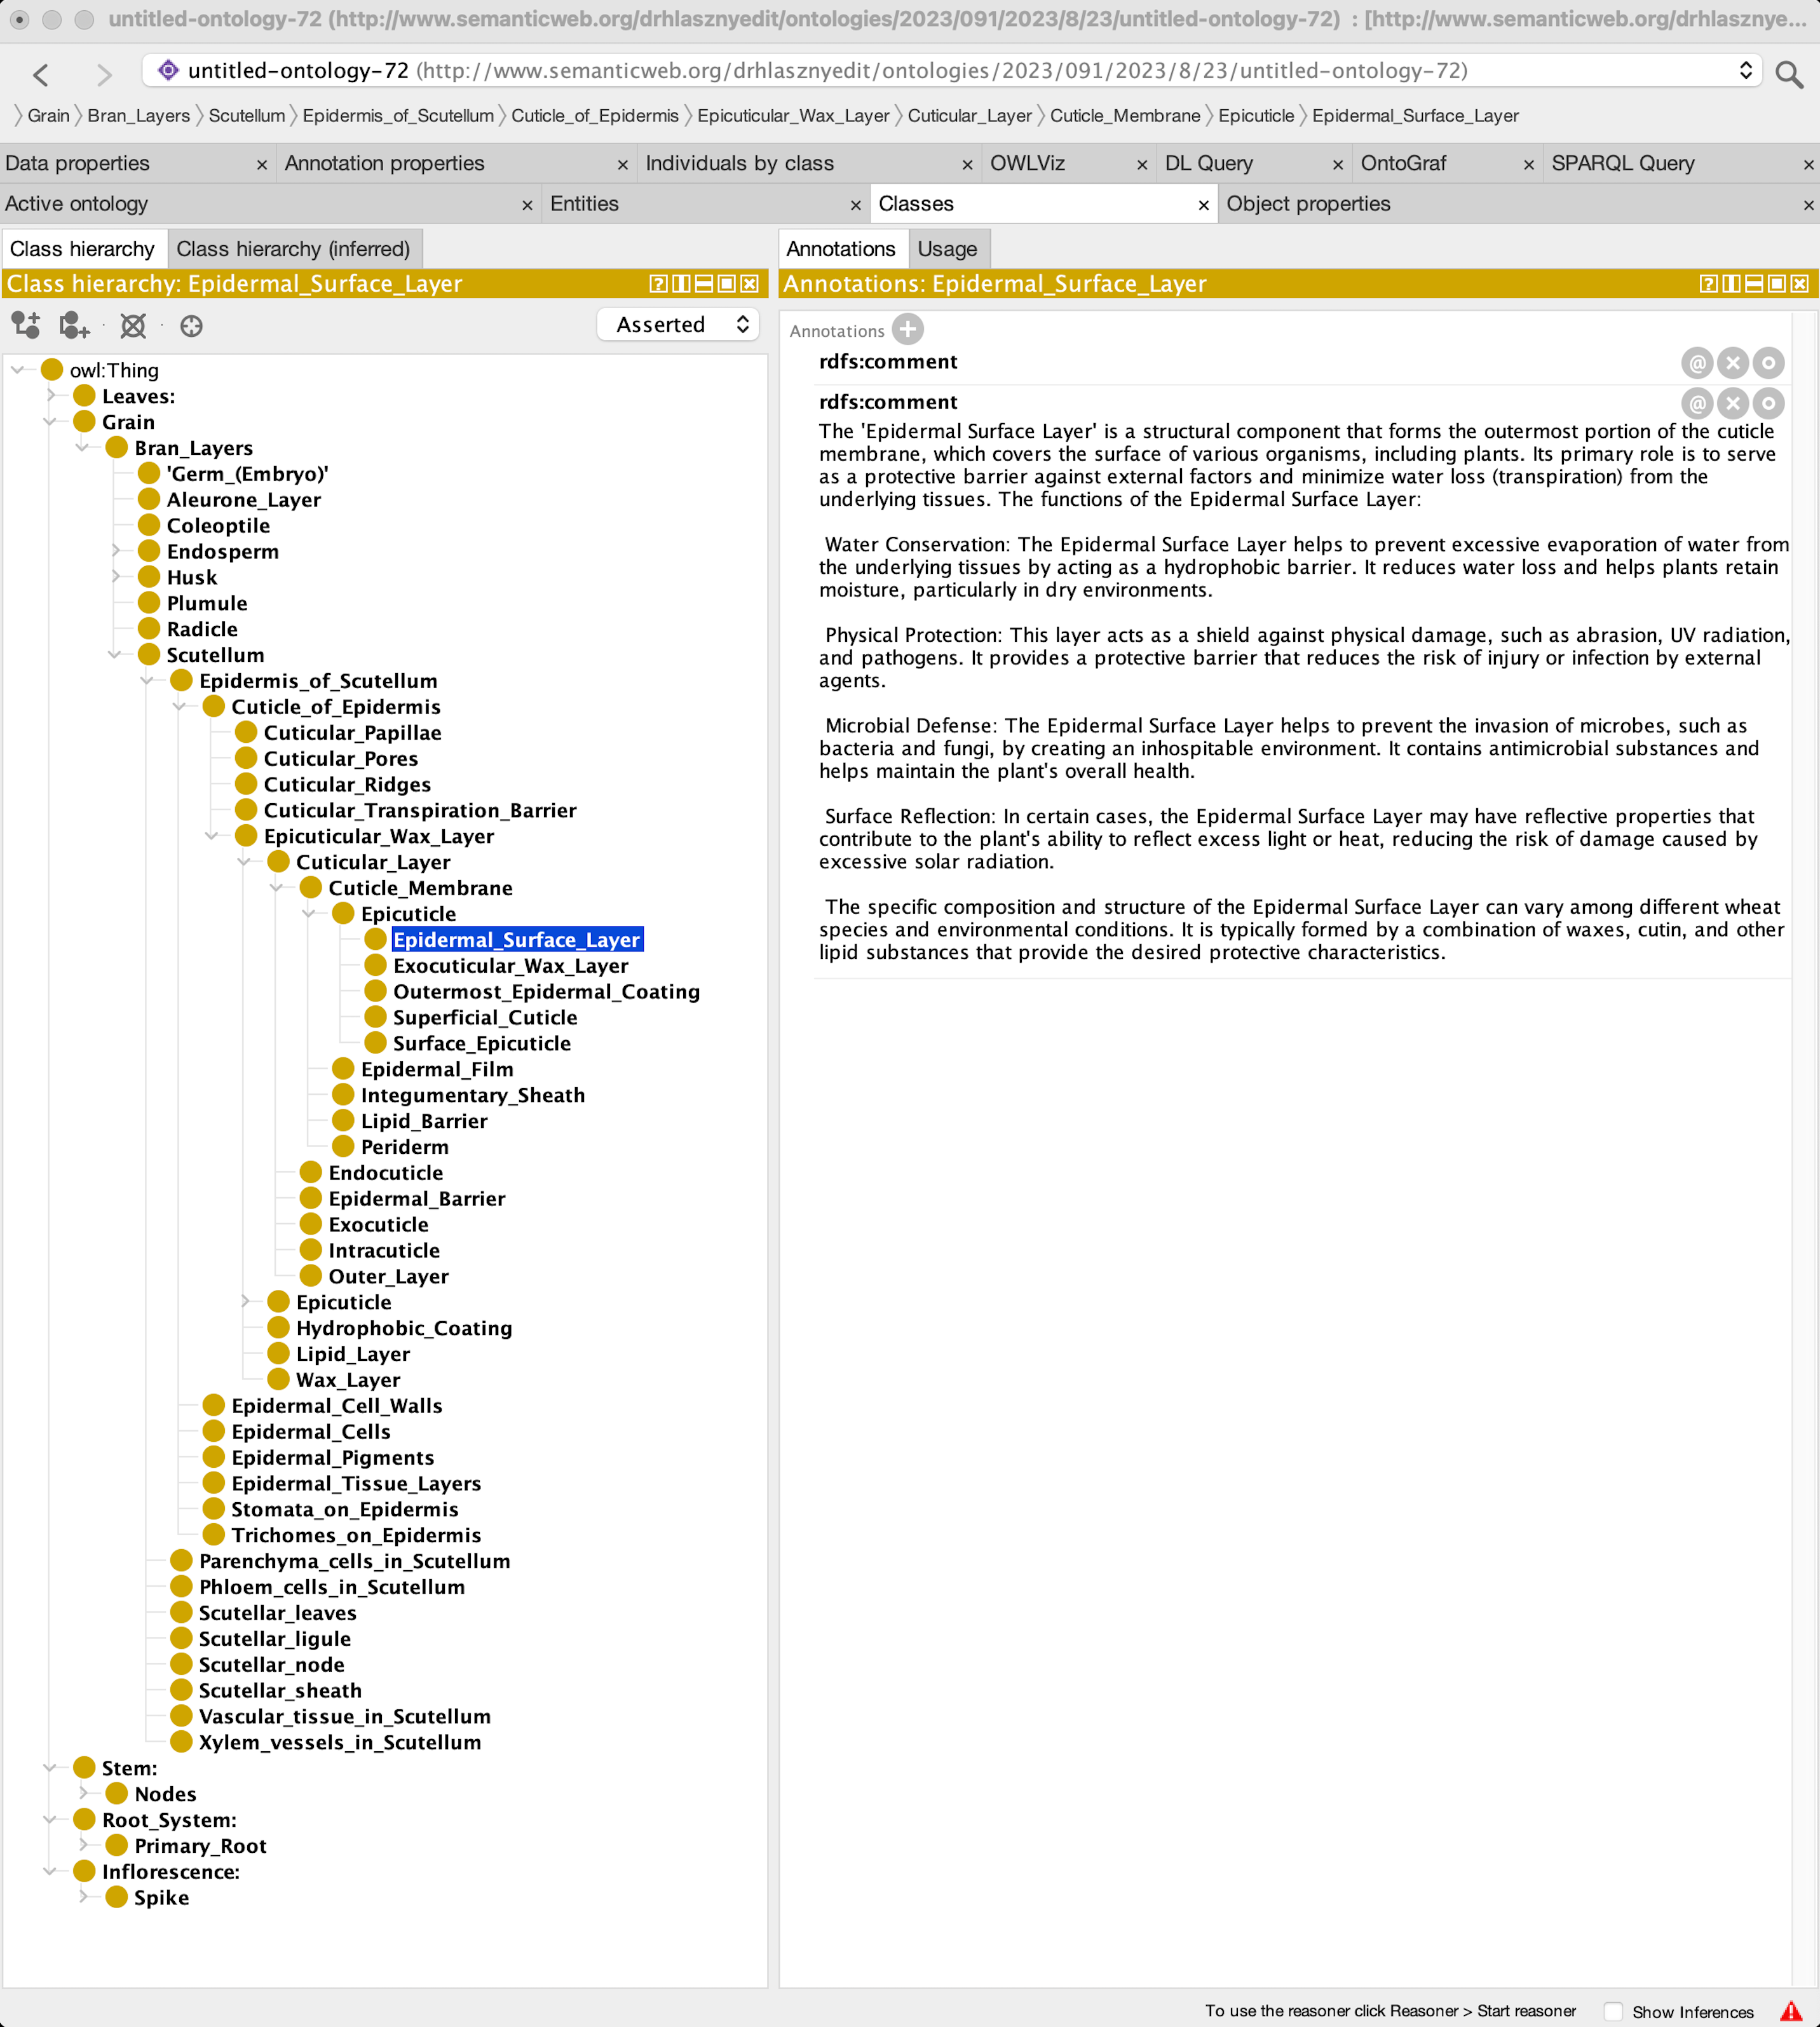
Task: Click the Add subclass icon
Action: tap(26, 325)
